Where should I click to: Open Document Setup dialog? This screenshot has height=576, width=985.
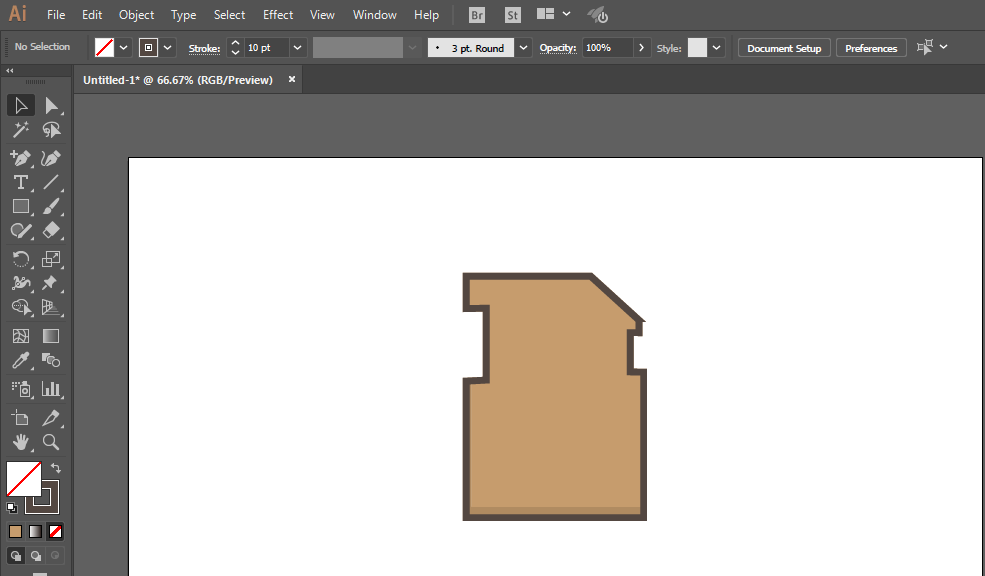pos(784,48)
